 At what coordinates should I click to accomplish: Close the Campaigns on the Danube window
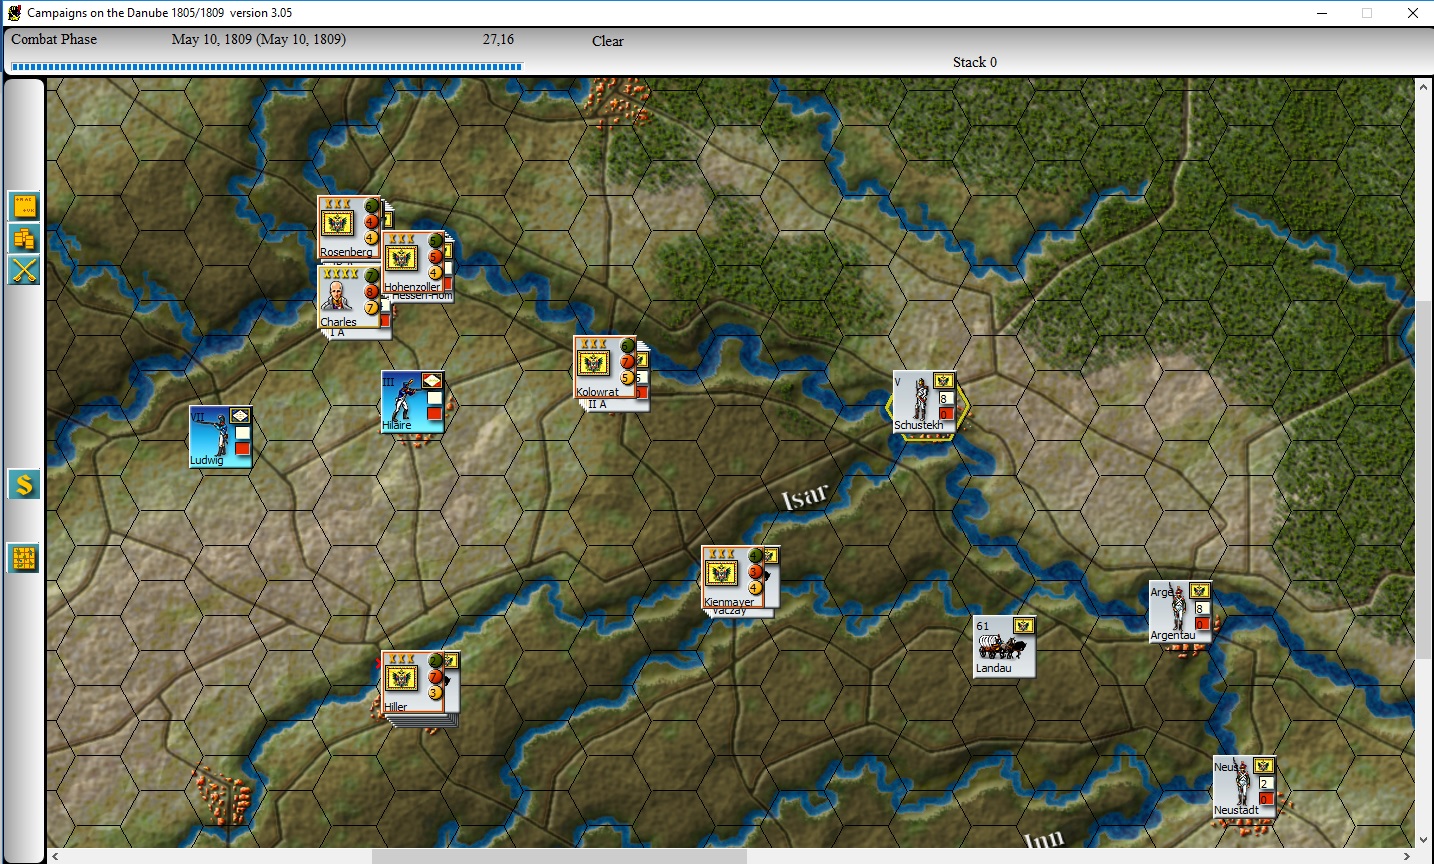point(1412,13)
